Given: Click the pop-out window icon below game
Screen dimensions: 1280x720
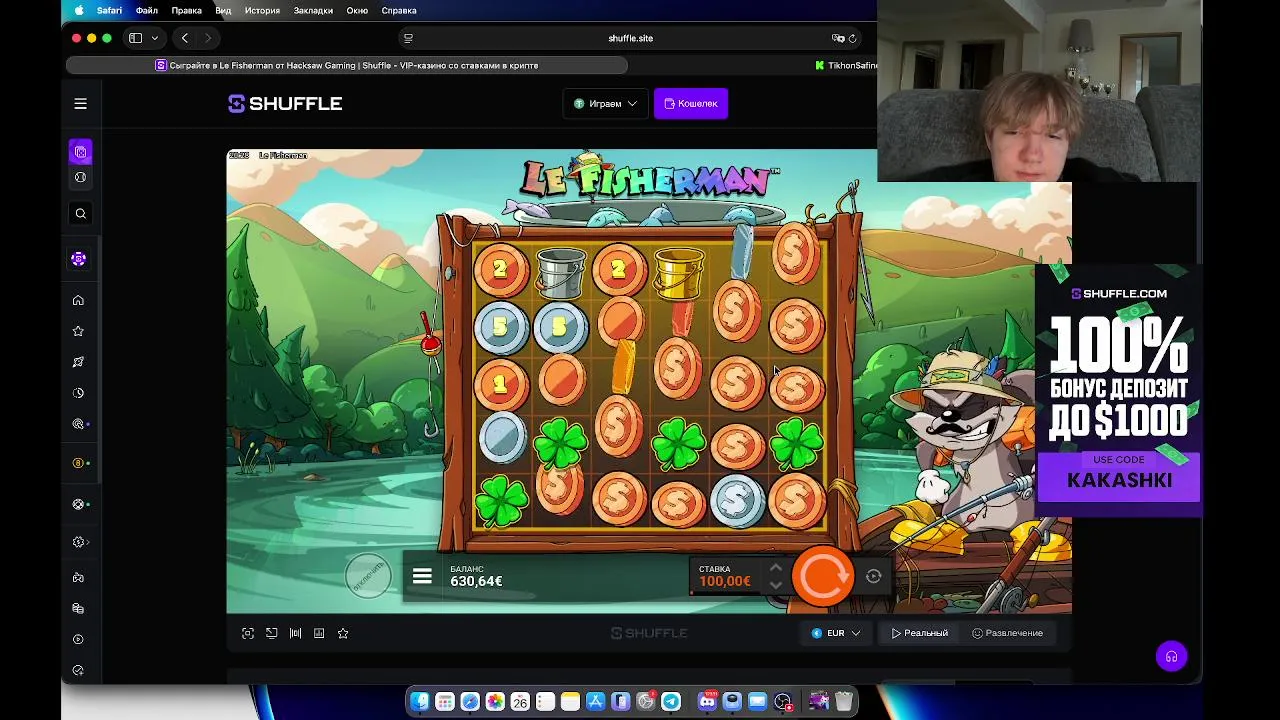Looking at the screenshot, I should tap(272, 633).
